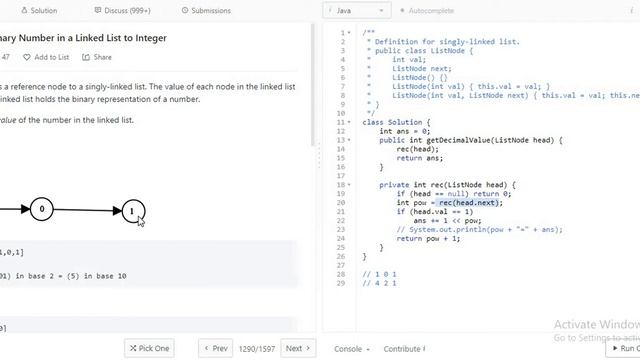
Task: Open the Solution tab
Action: click(39, 11)
